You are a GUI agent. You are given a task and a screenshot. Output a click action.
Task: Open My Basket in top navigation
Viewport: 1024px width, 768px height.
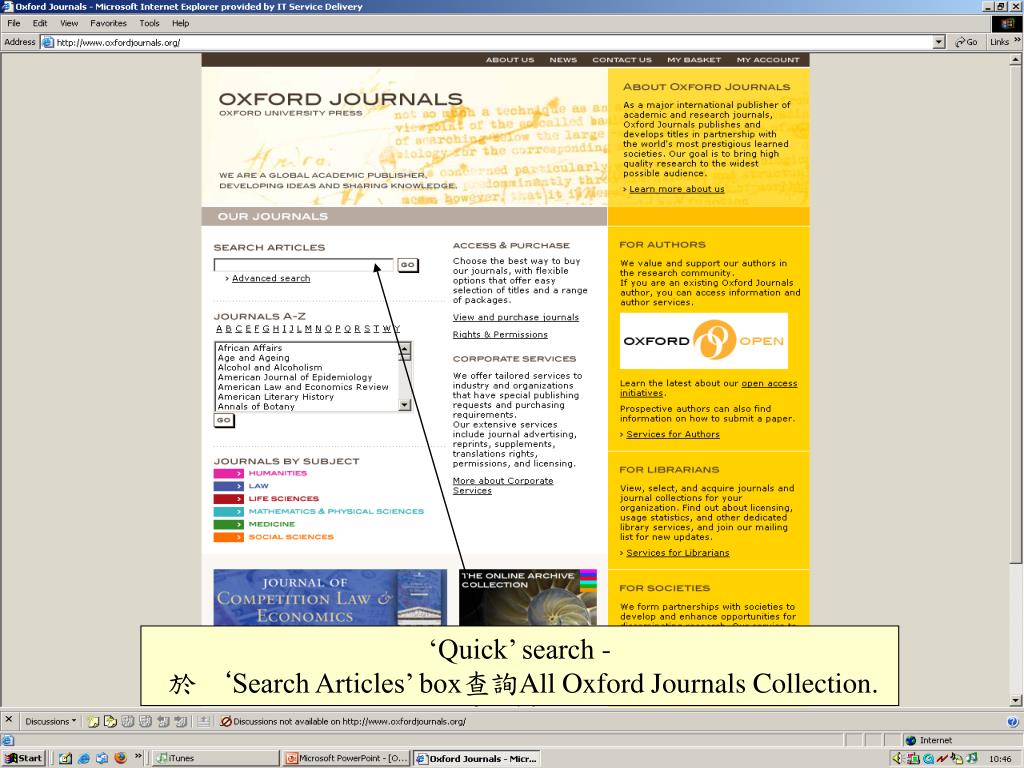coord(694,59)
